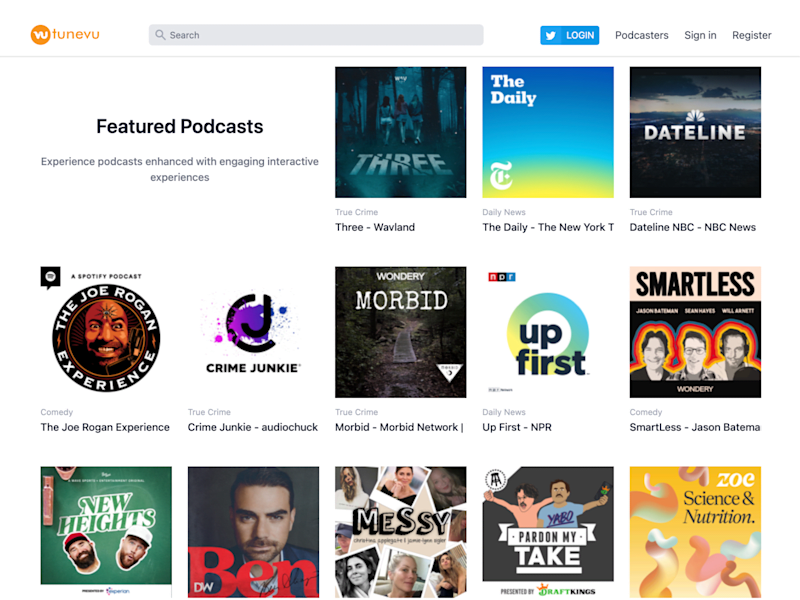Click True Crime label under Morbid

(x=357, y=412)
